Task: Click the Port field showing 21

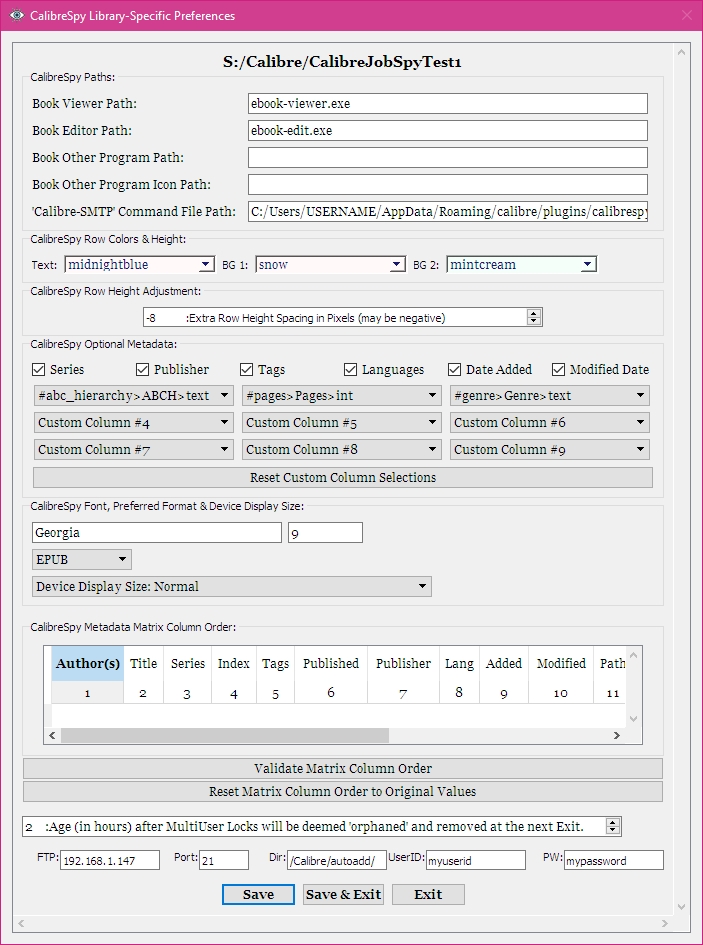Action: click(224, 861)
